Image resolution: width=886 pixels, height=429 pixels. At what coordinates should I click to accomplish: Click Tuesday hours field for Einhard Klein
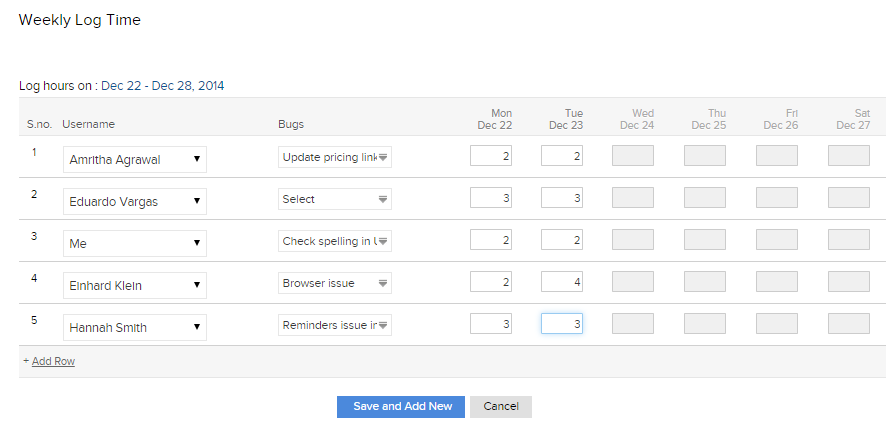tap(562, 282)
